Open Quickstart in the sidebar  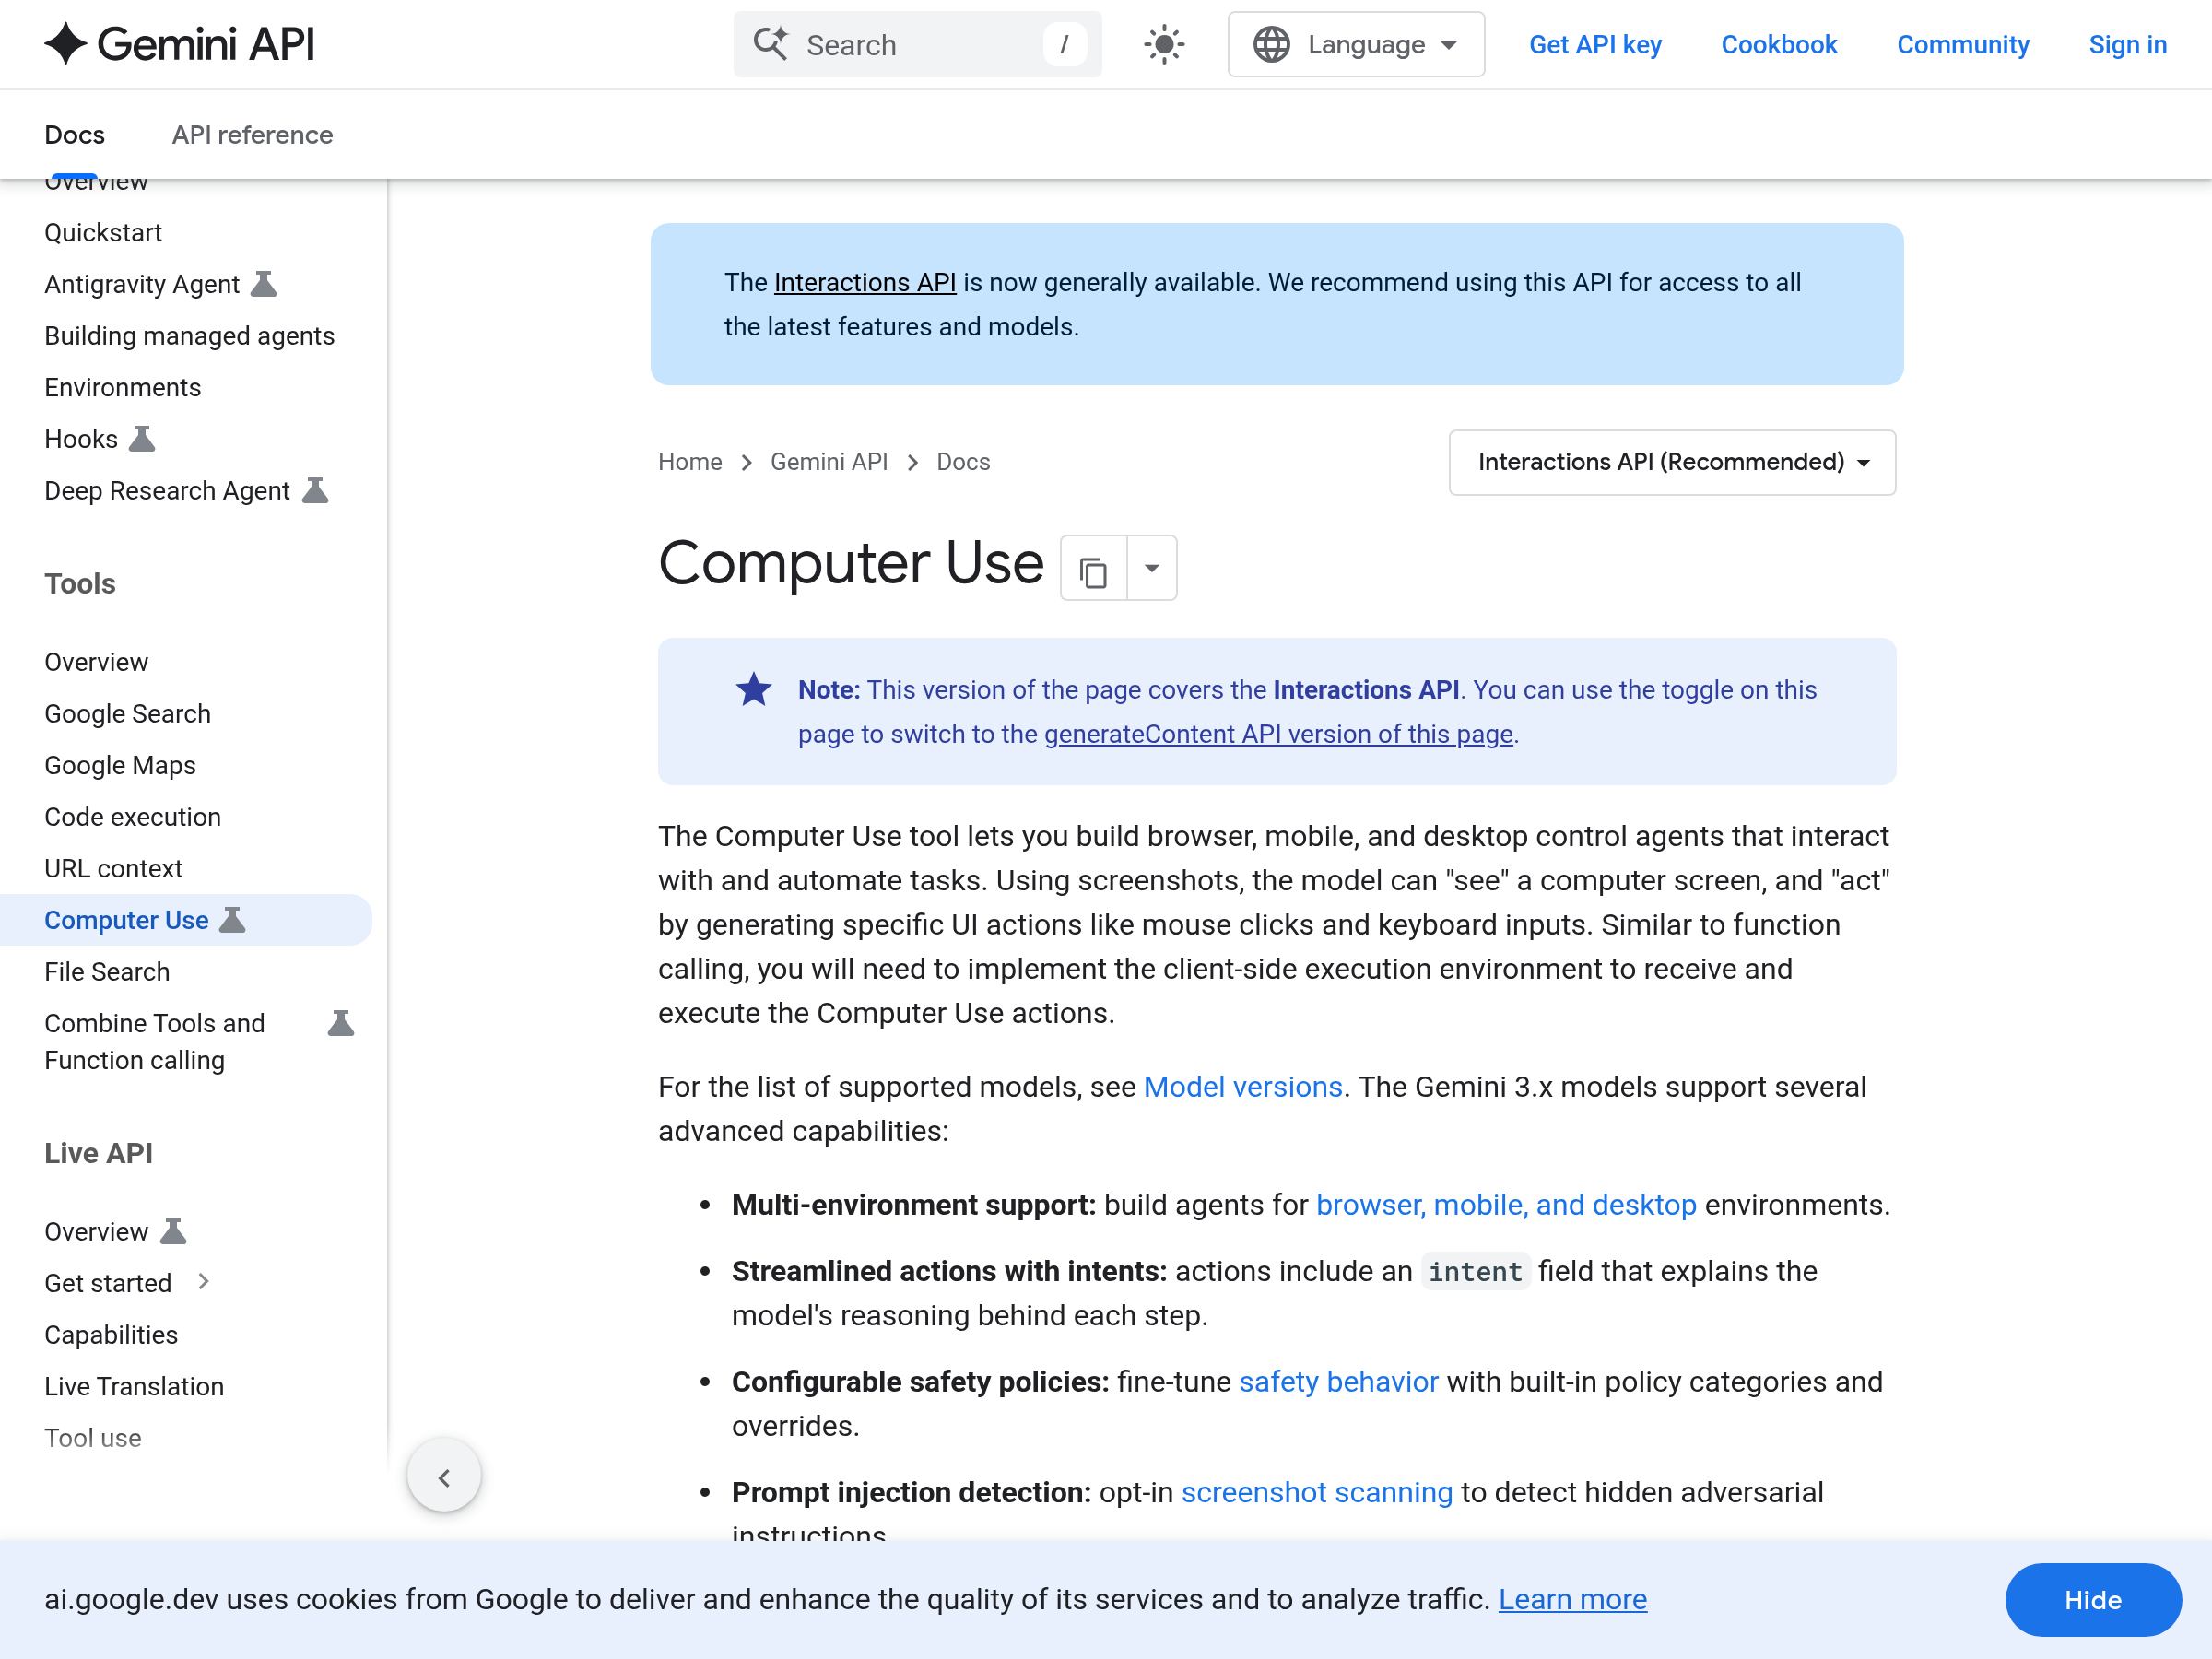[x=103, y=232]
